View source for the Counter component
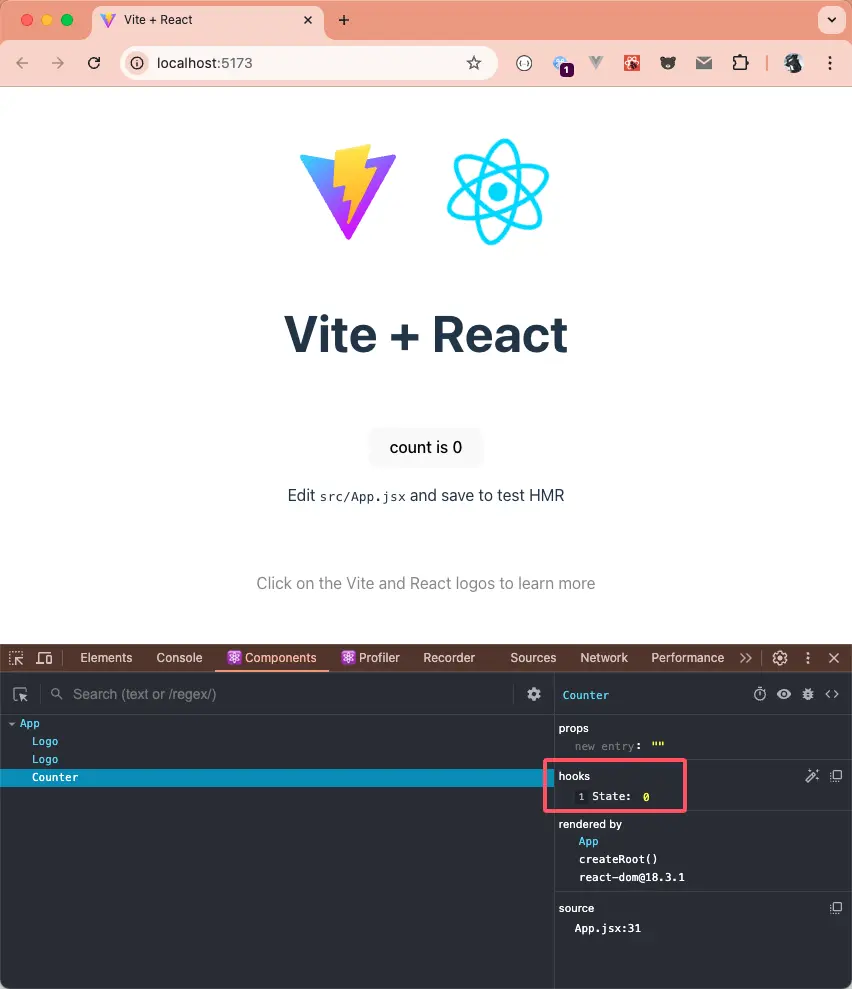The height and width of the screenshot is (989, 852). point(832,694)
